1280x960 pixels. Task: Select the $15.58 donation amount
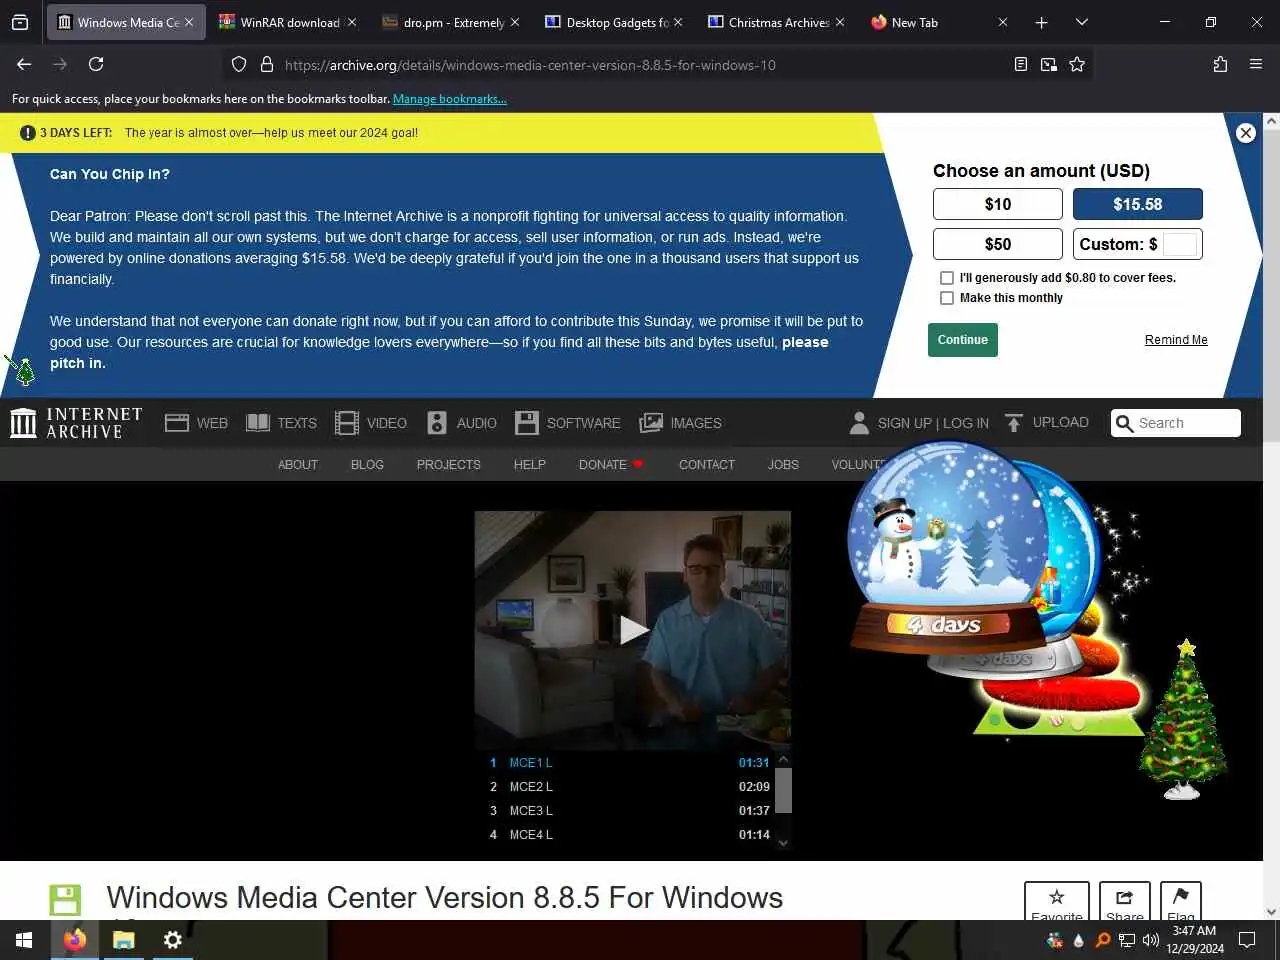[x=1138, y=204]
